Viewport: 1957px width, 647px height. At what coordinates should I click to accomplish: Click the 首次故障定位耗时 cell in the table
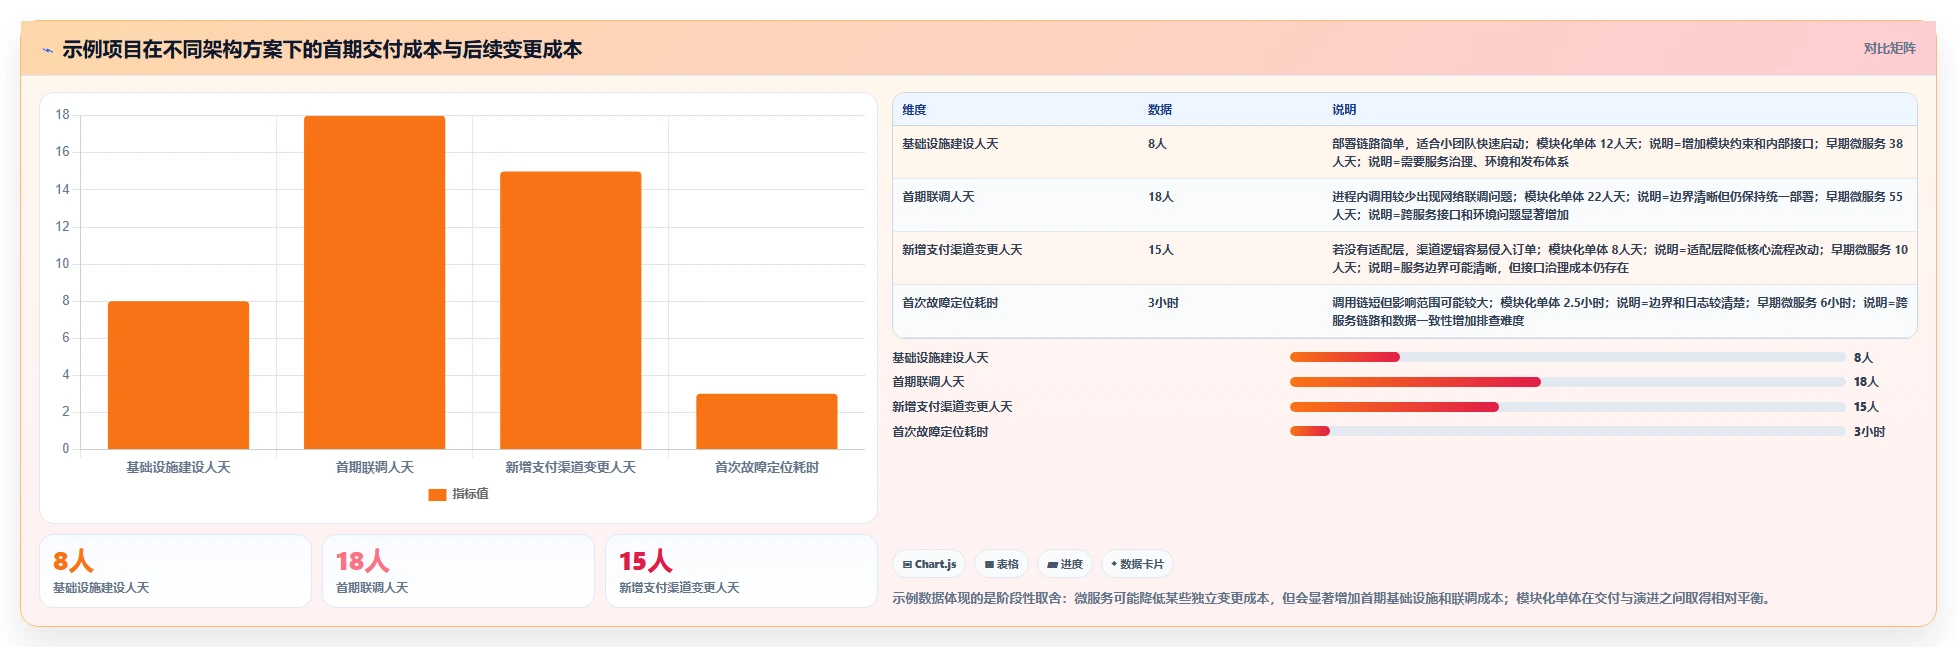coord(950,303)
